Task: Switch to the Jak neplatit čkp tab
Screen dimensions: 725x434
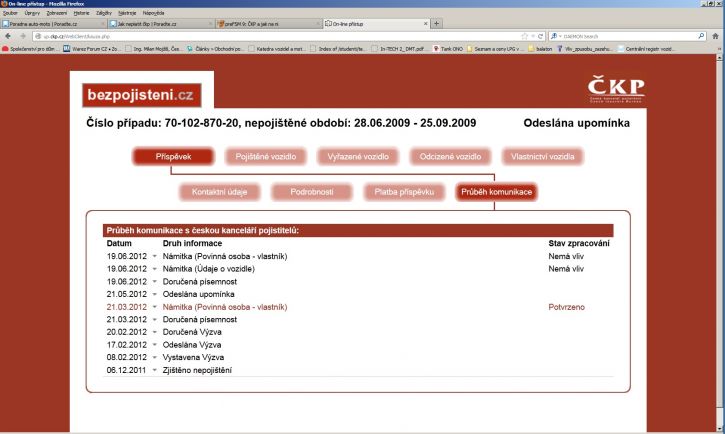Action: [x=161, y=24]
